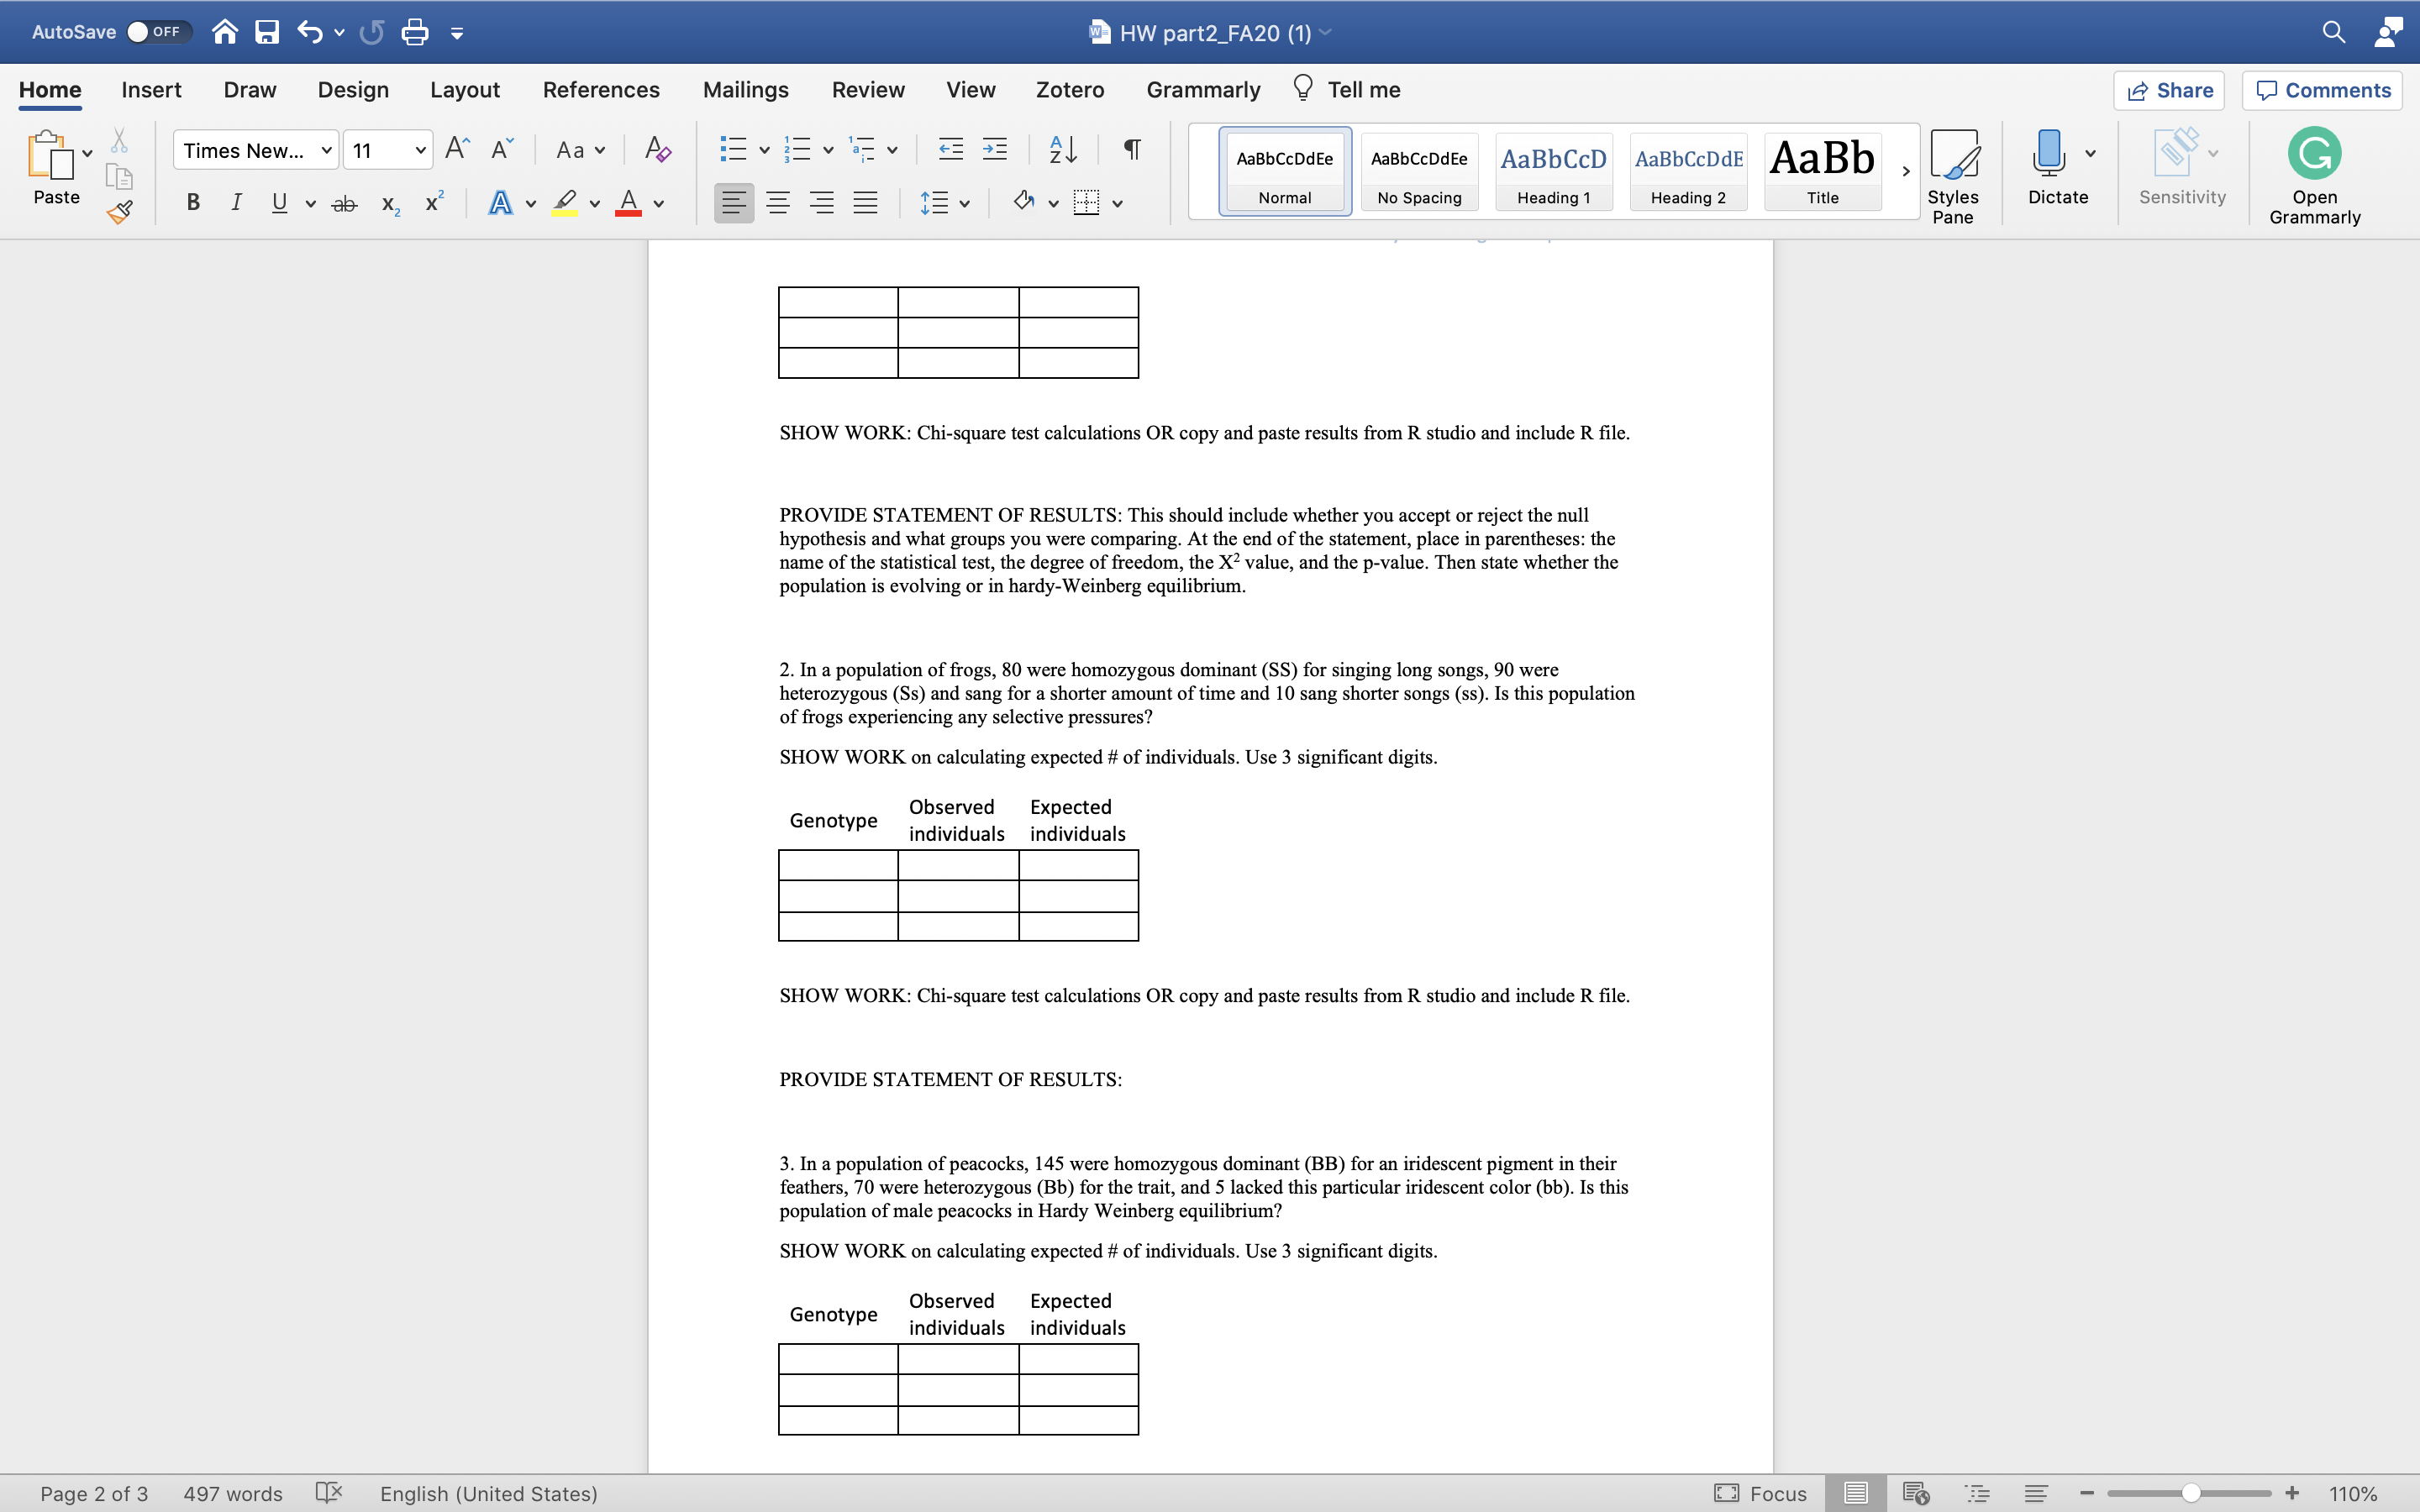This screenshot has width=2420, height=1512.
Task: Open the font name dropdown
Action: point(326,151)
